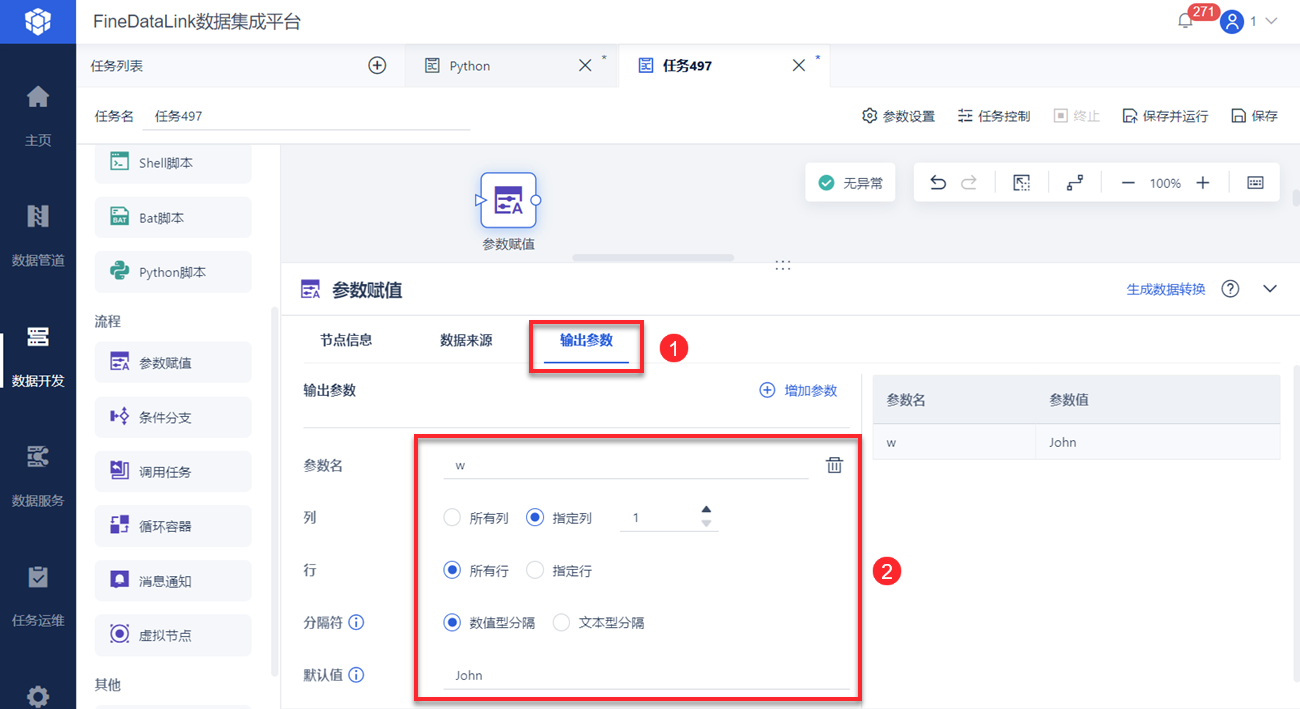Screen dimensions: 1300x709
Task: Undo last canvas action
Action: [x=938, y=183]
